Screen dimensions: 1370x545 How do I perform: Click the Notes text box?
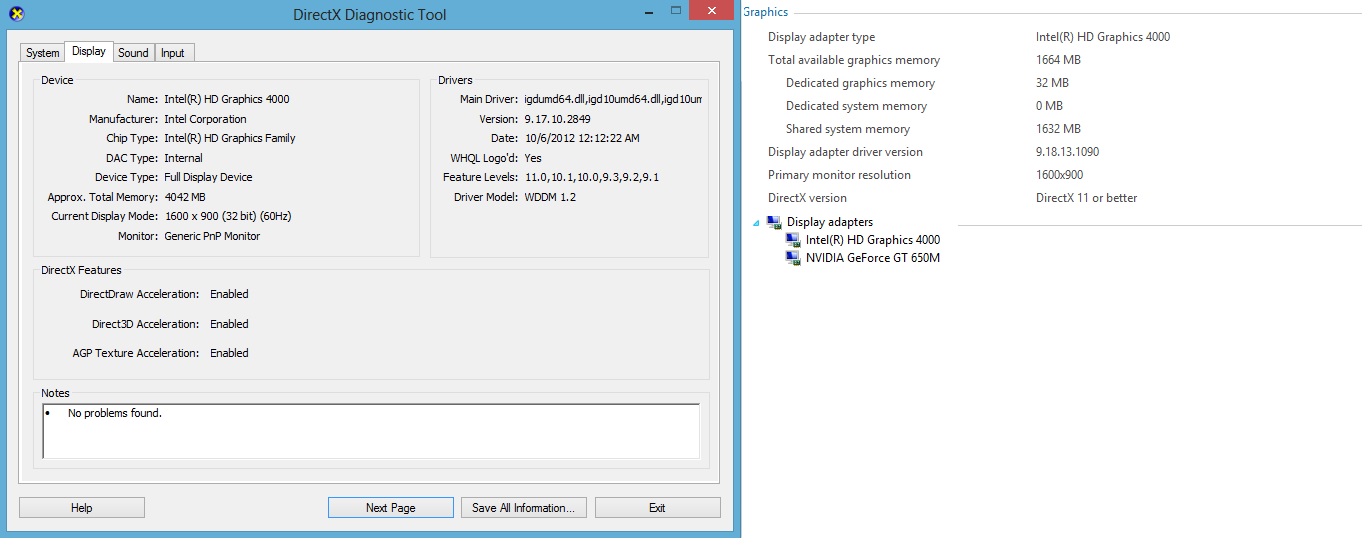371,431
